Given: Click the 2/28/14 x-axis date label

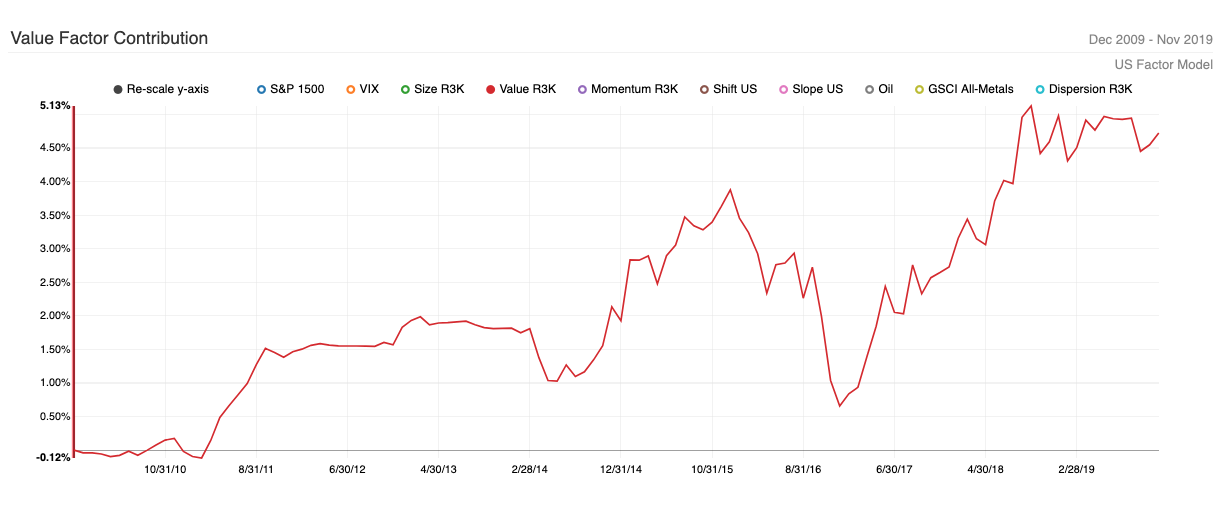Looking at the screenshot, I should click(528, 468).
